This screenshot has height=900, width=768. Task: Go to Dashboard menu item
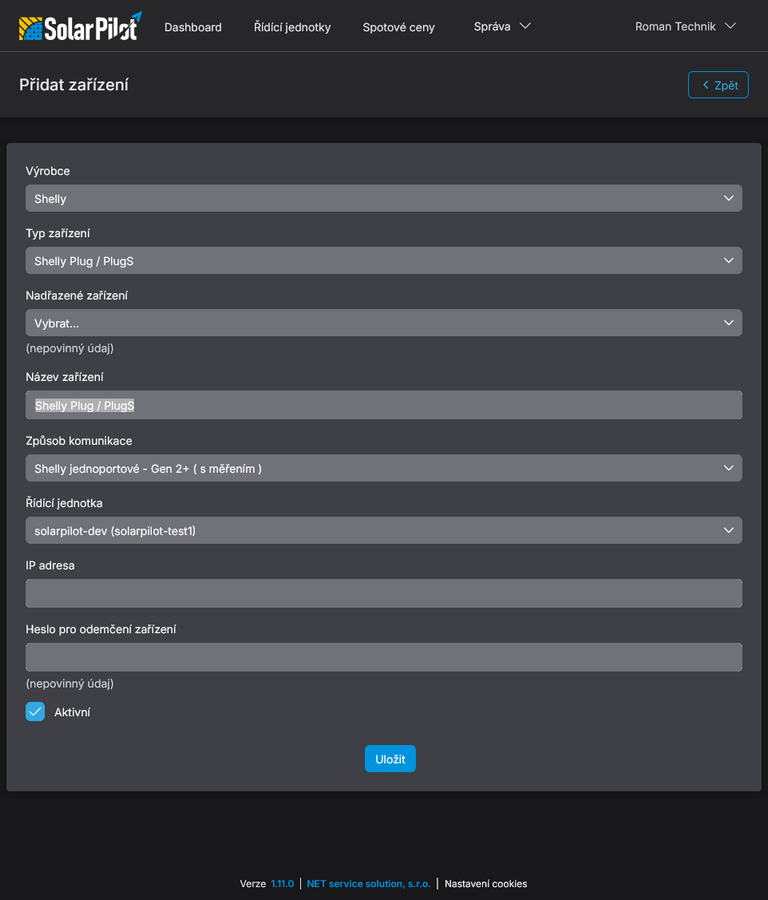tap(193, 27)
